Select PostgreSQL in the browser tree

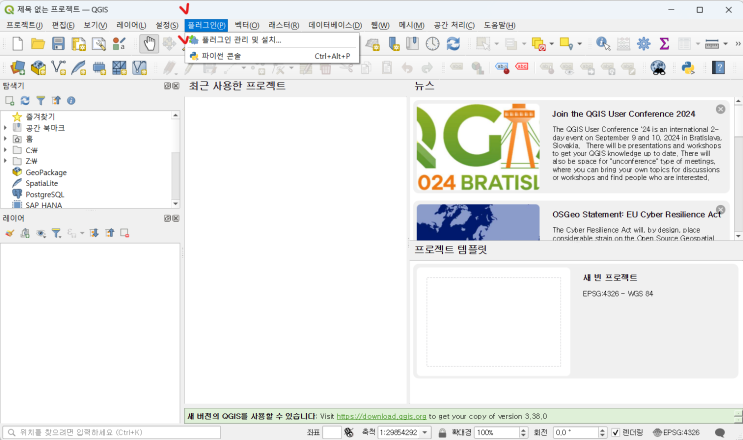coord(45,194)
